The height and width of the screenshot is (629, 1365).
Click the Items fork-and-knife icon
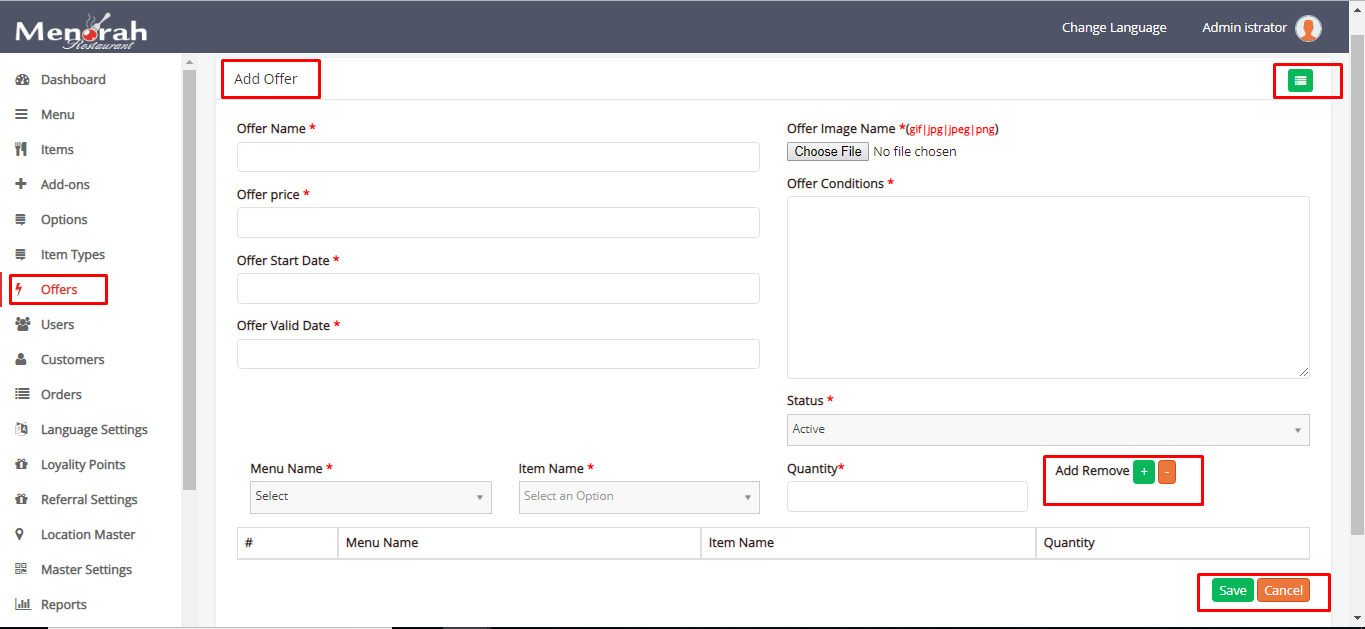click(21, 150)
